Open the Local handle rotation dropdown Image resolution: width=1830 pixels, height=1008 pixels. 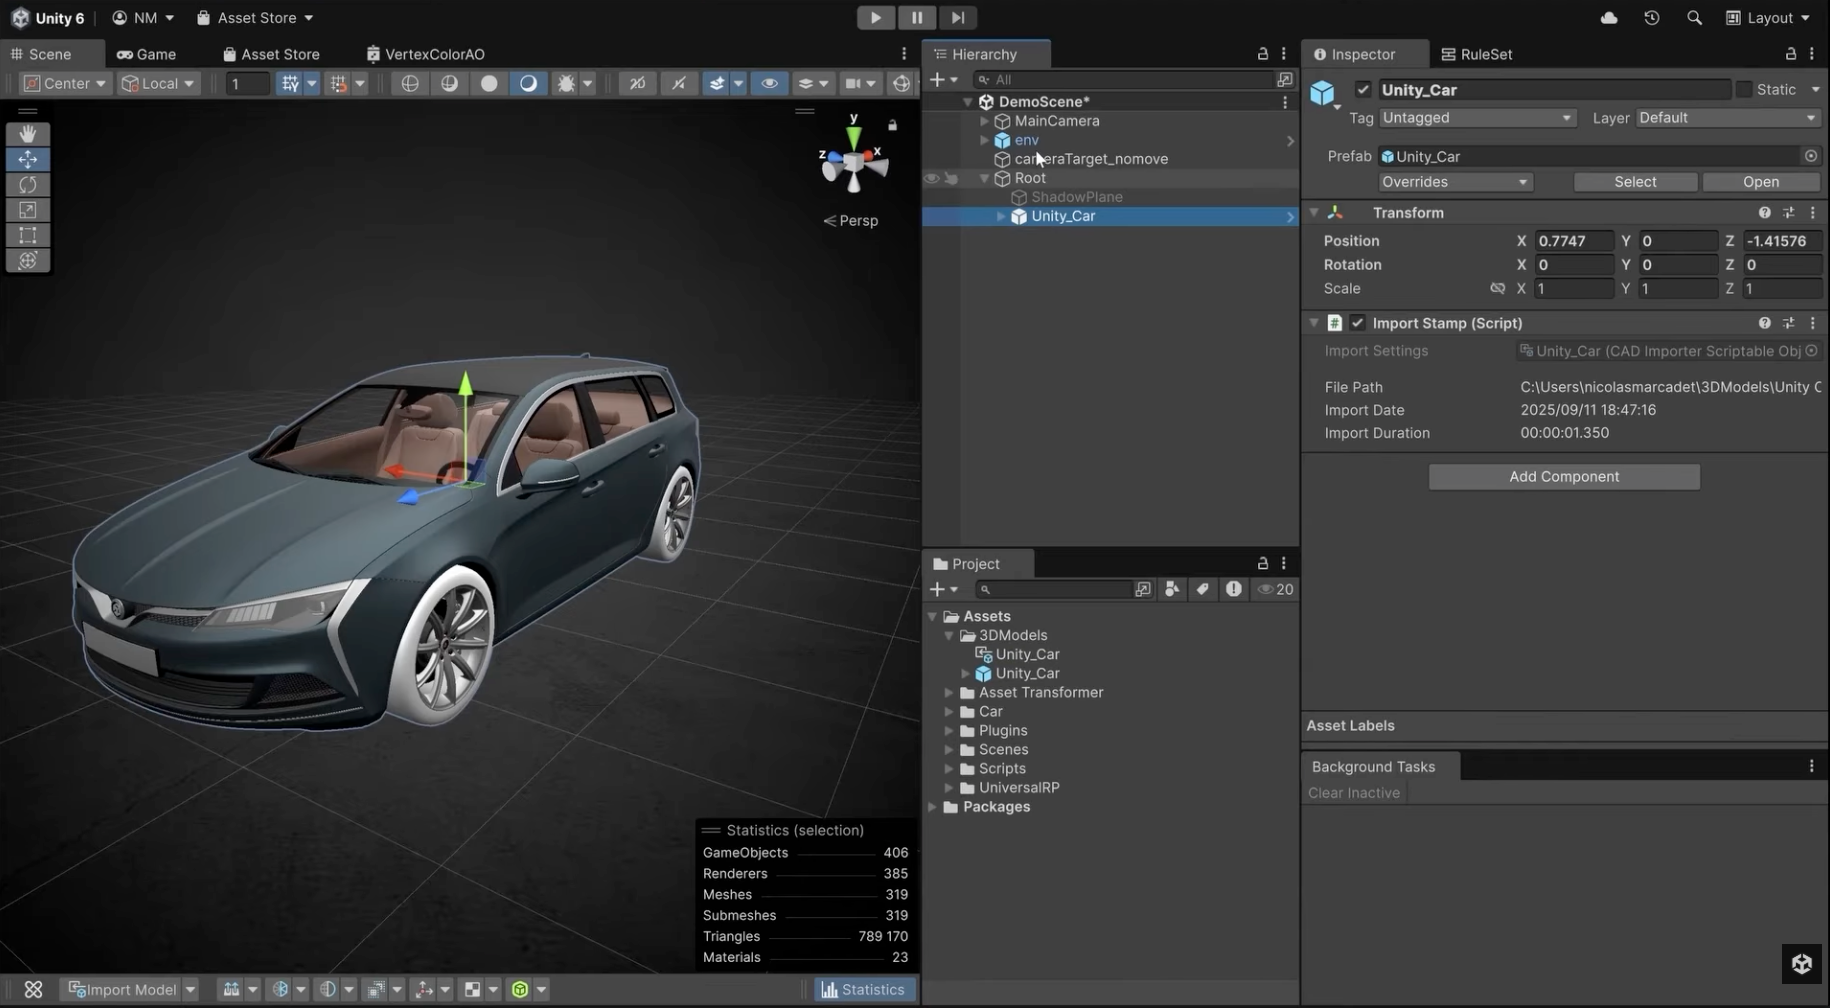(x=158, y=84)
